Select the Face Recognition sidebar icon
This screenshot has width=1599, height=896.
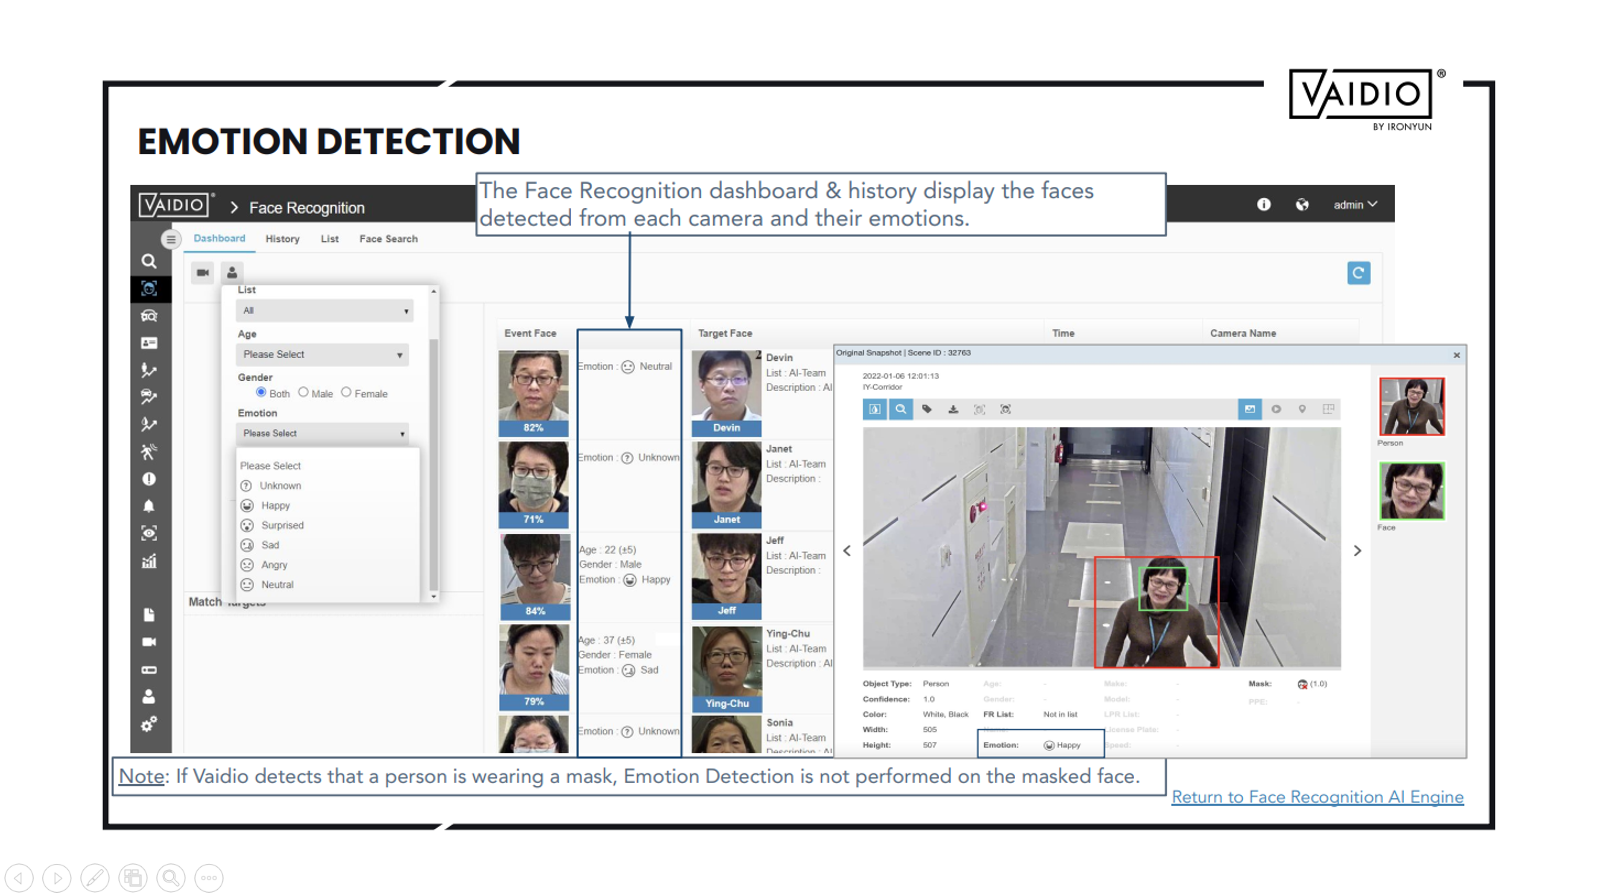coord(149,289)
